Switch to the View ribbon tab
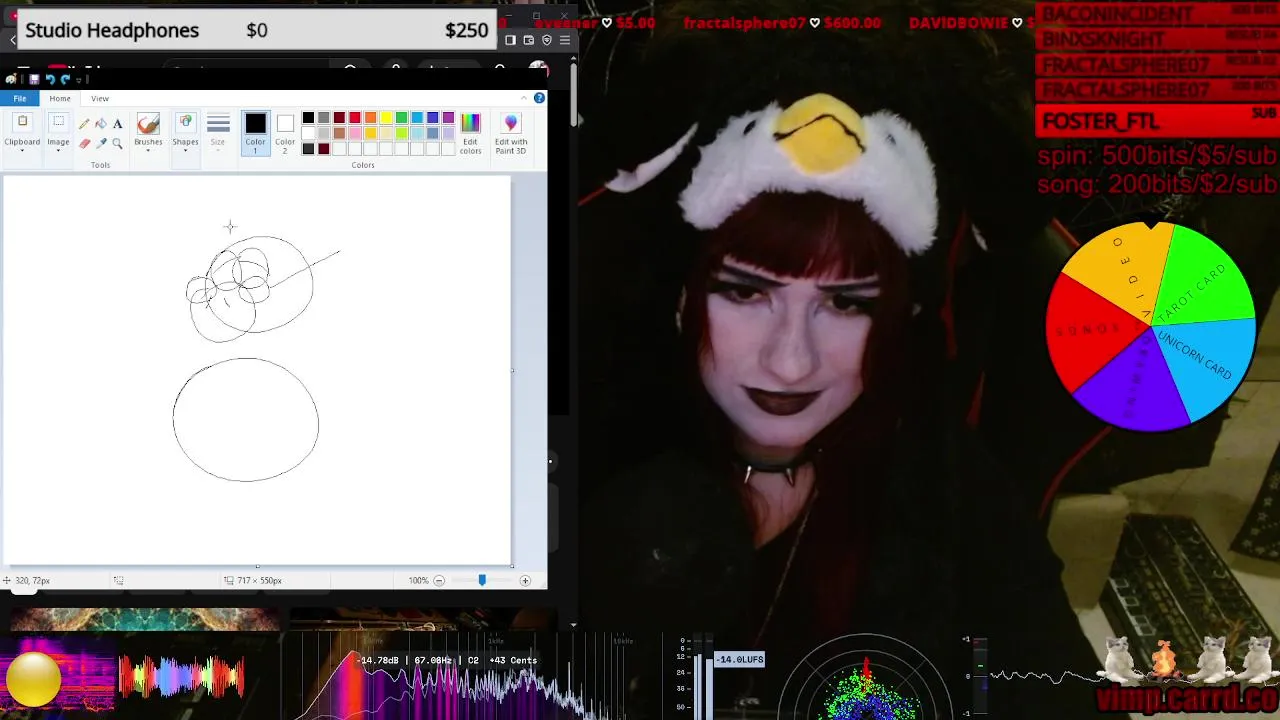Screen dimensions: 1280x720 [x=100, y=98]
